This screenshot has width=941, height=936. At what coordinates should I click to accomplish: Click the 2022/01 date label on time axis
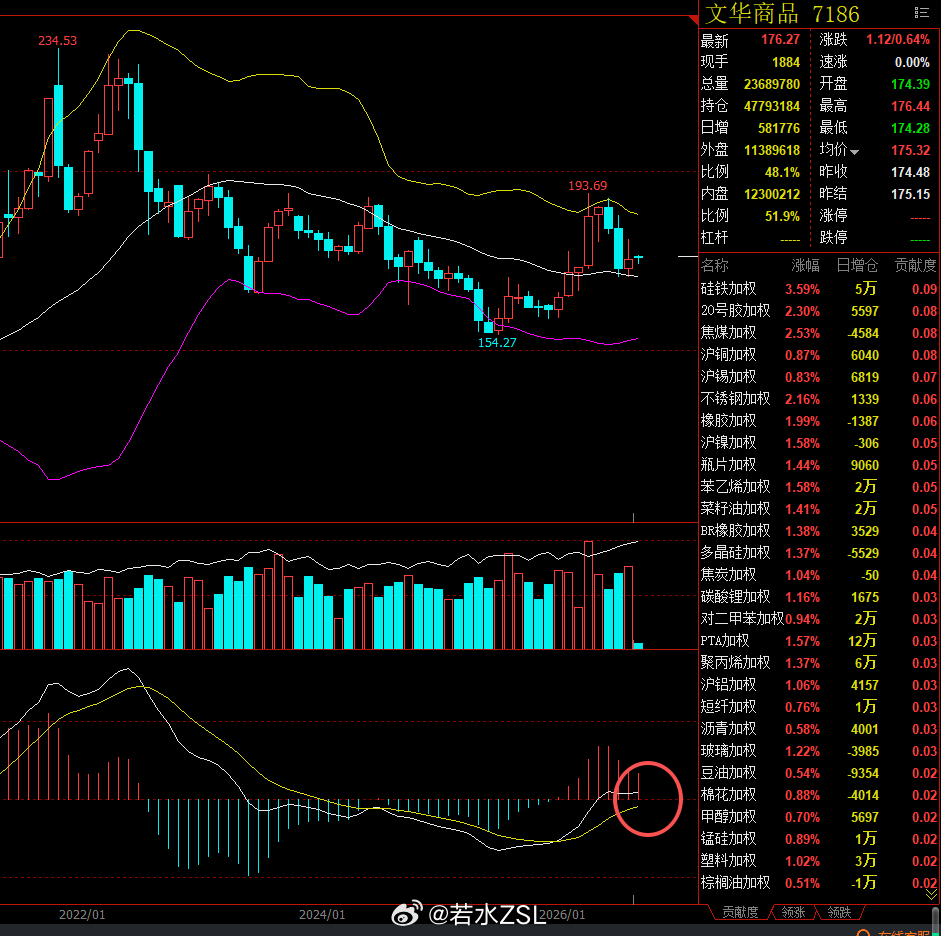click(82, 914)
